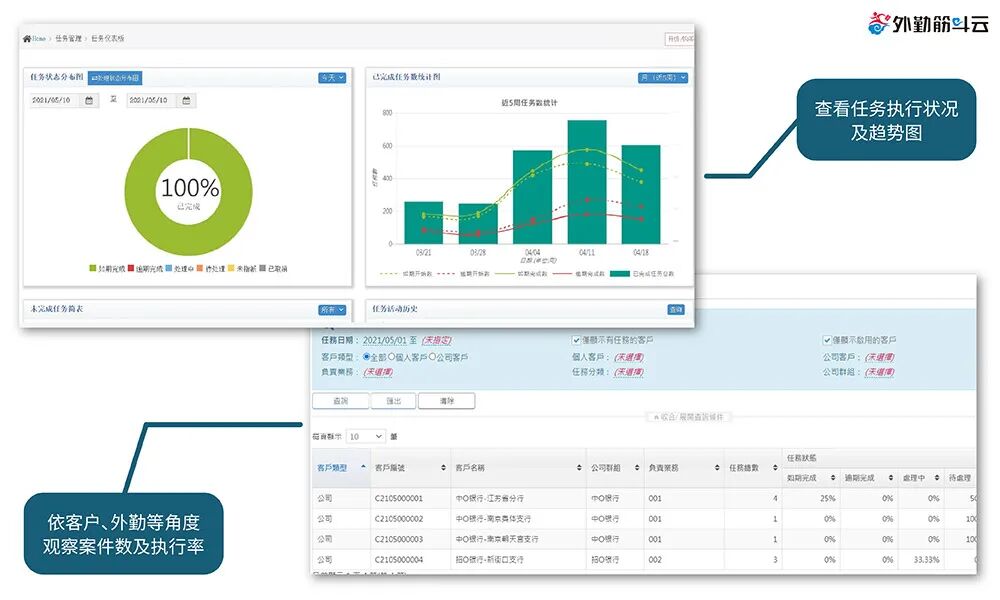Click the 清除 clear button
The height and width of the screenshot is (600, 1000).
coord(446,401)
